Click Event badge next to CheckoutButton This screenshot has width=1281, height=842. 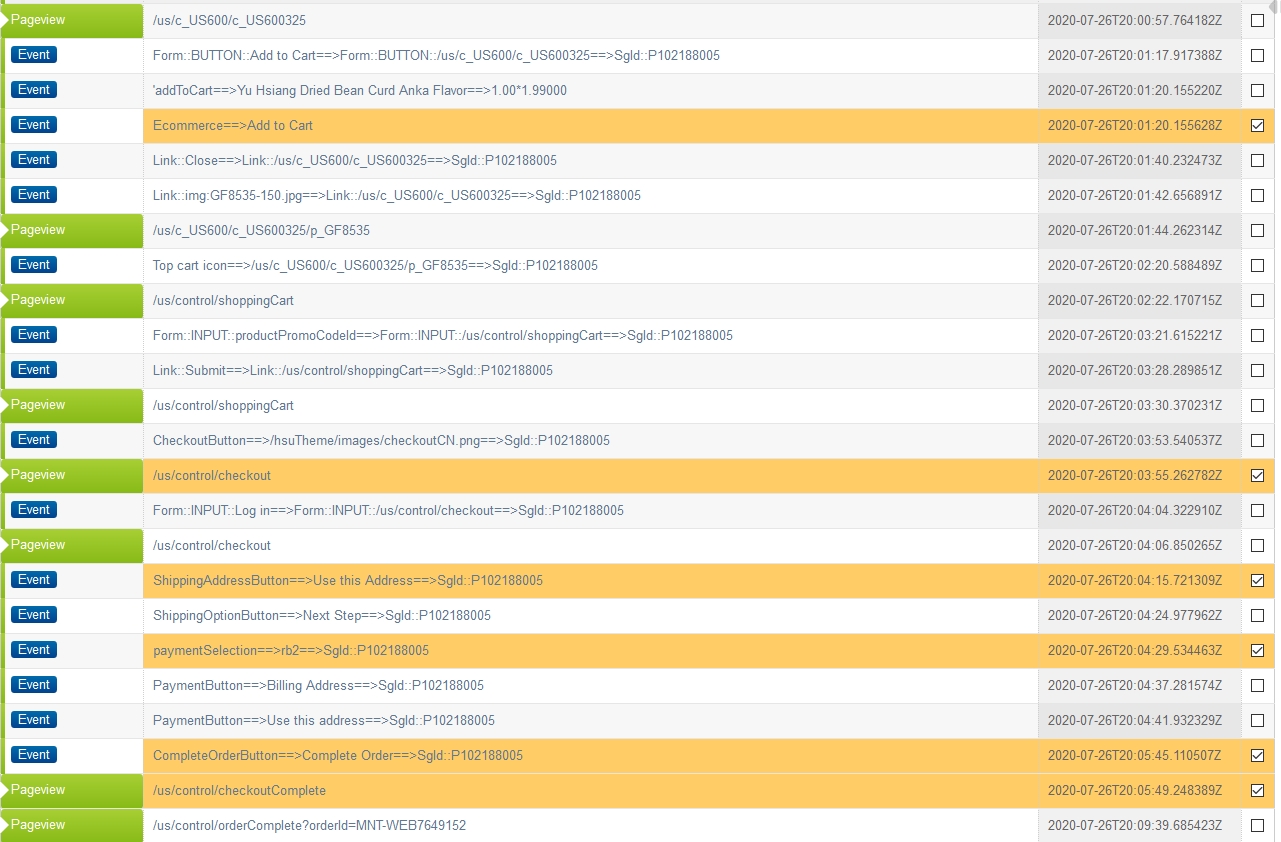click(x=34, y=440)
